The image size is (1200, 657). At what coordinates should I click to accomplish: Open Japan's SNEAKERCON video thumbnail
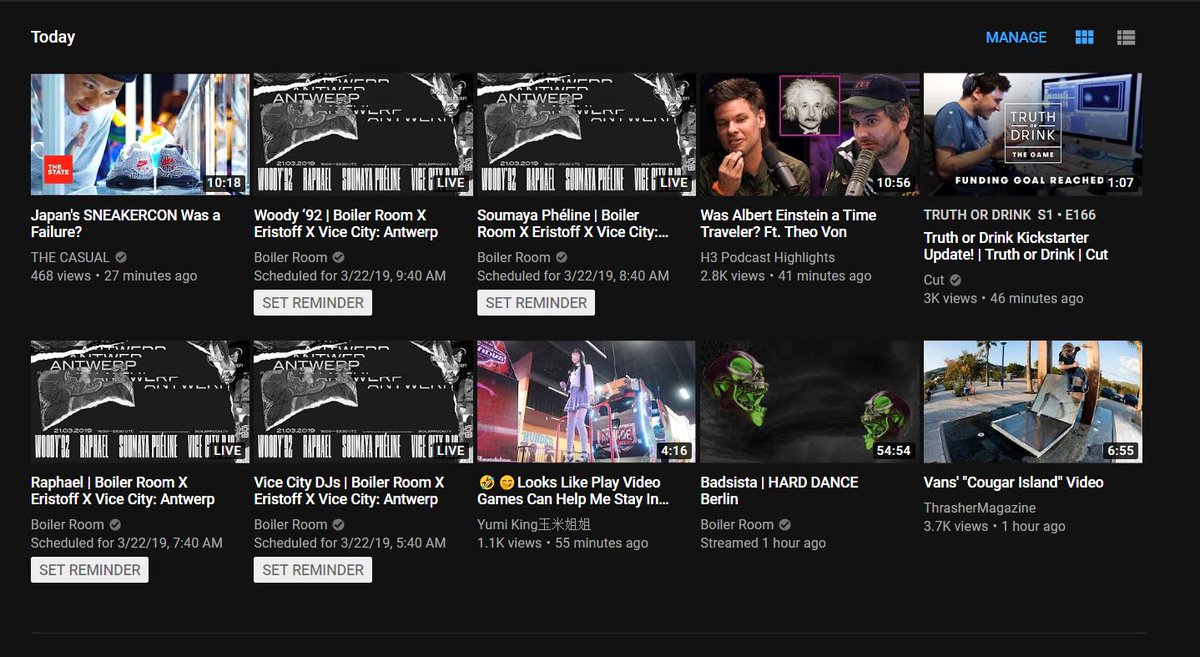(140, 134)
